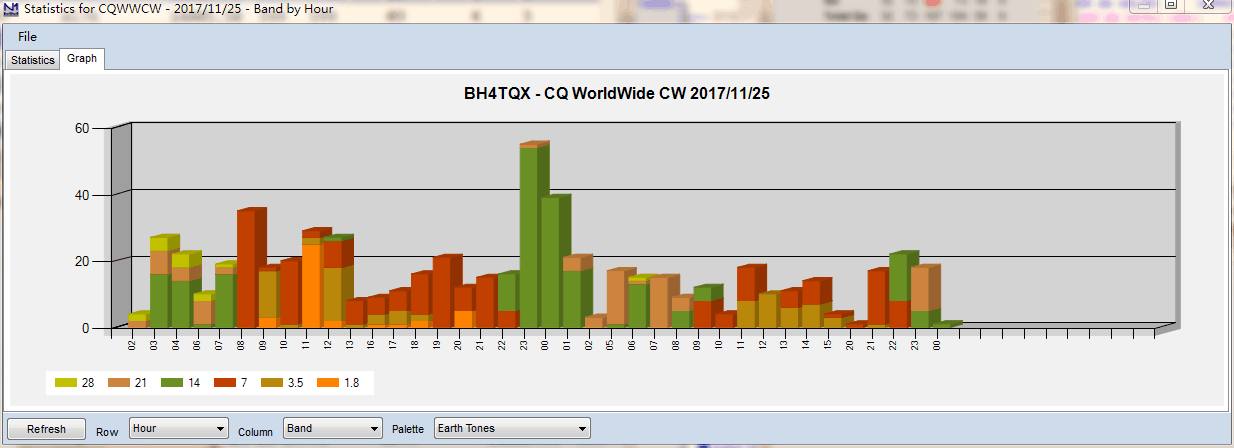The image size is (1234, 448).
Task: Click the y-axis label 40
Action: (81, 194)
